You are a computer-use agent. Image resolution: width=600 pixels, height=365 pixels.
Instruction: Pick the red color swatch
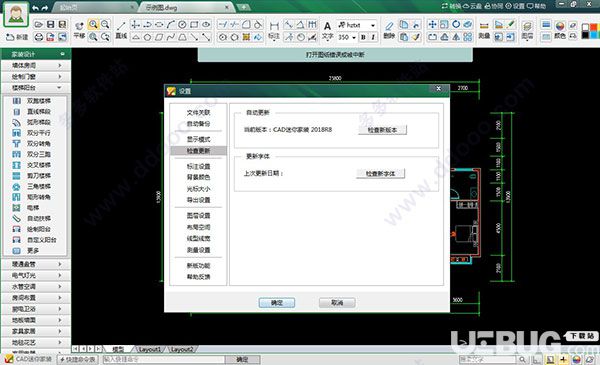coord(593,28)
